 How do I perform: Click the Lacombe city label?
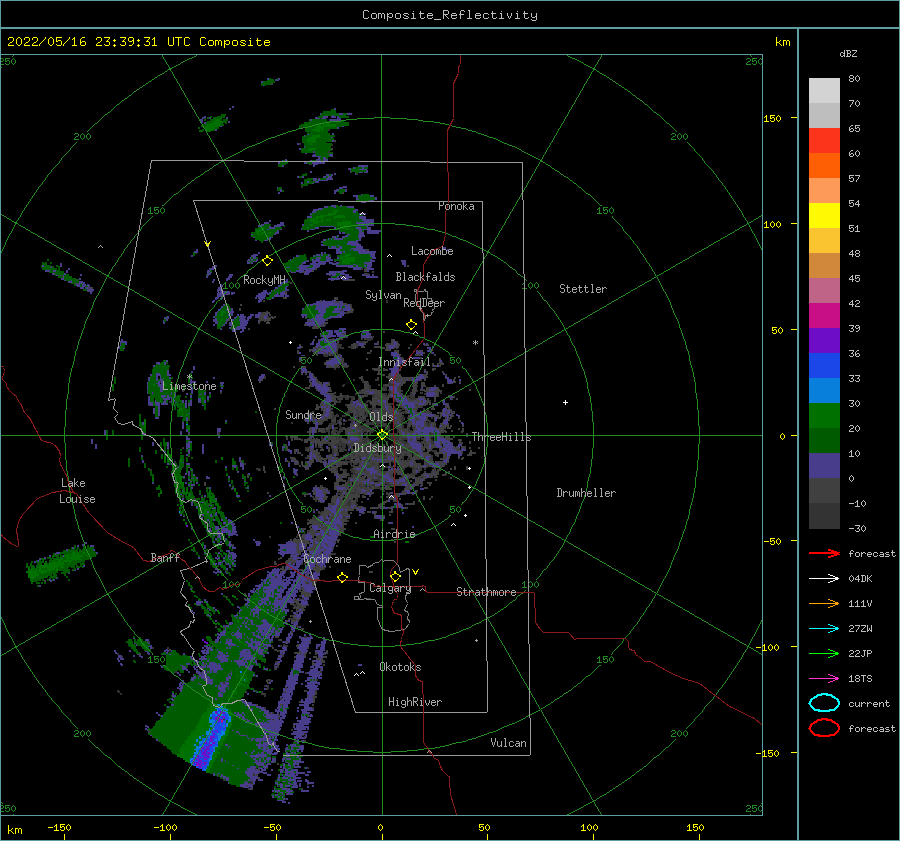[x=432, y=251]
